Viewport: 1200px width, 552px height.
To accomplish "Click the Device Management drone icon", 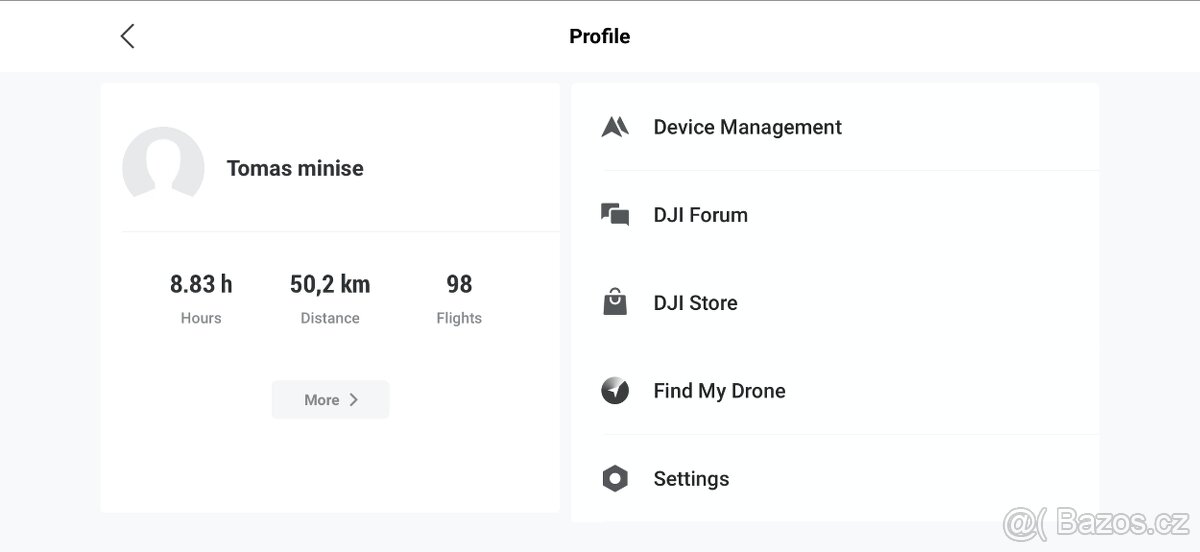I will 615,127.
